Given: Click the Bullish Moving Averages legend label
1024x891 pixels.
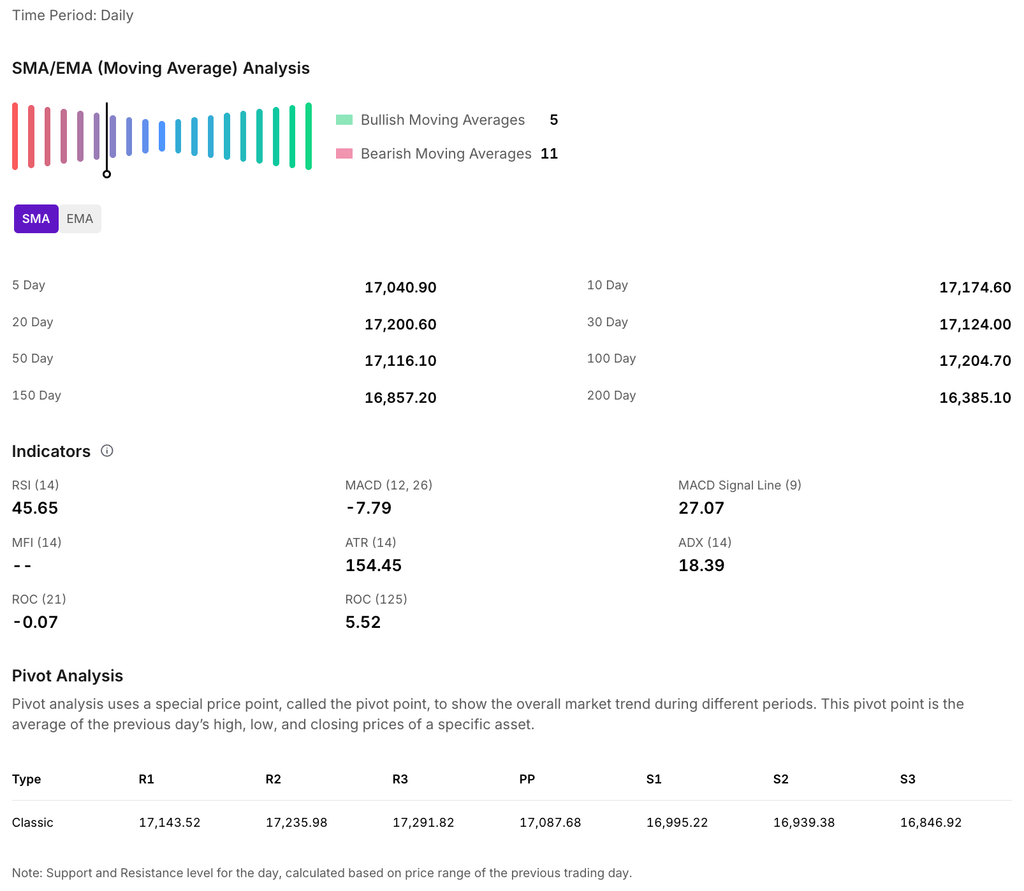Looking at the screenshot, I should point(442,120).
